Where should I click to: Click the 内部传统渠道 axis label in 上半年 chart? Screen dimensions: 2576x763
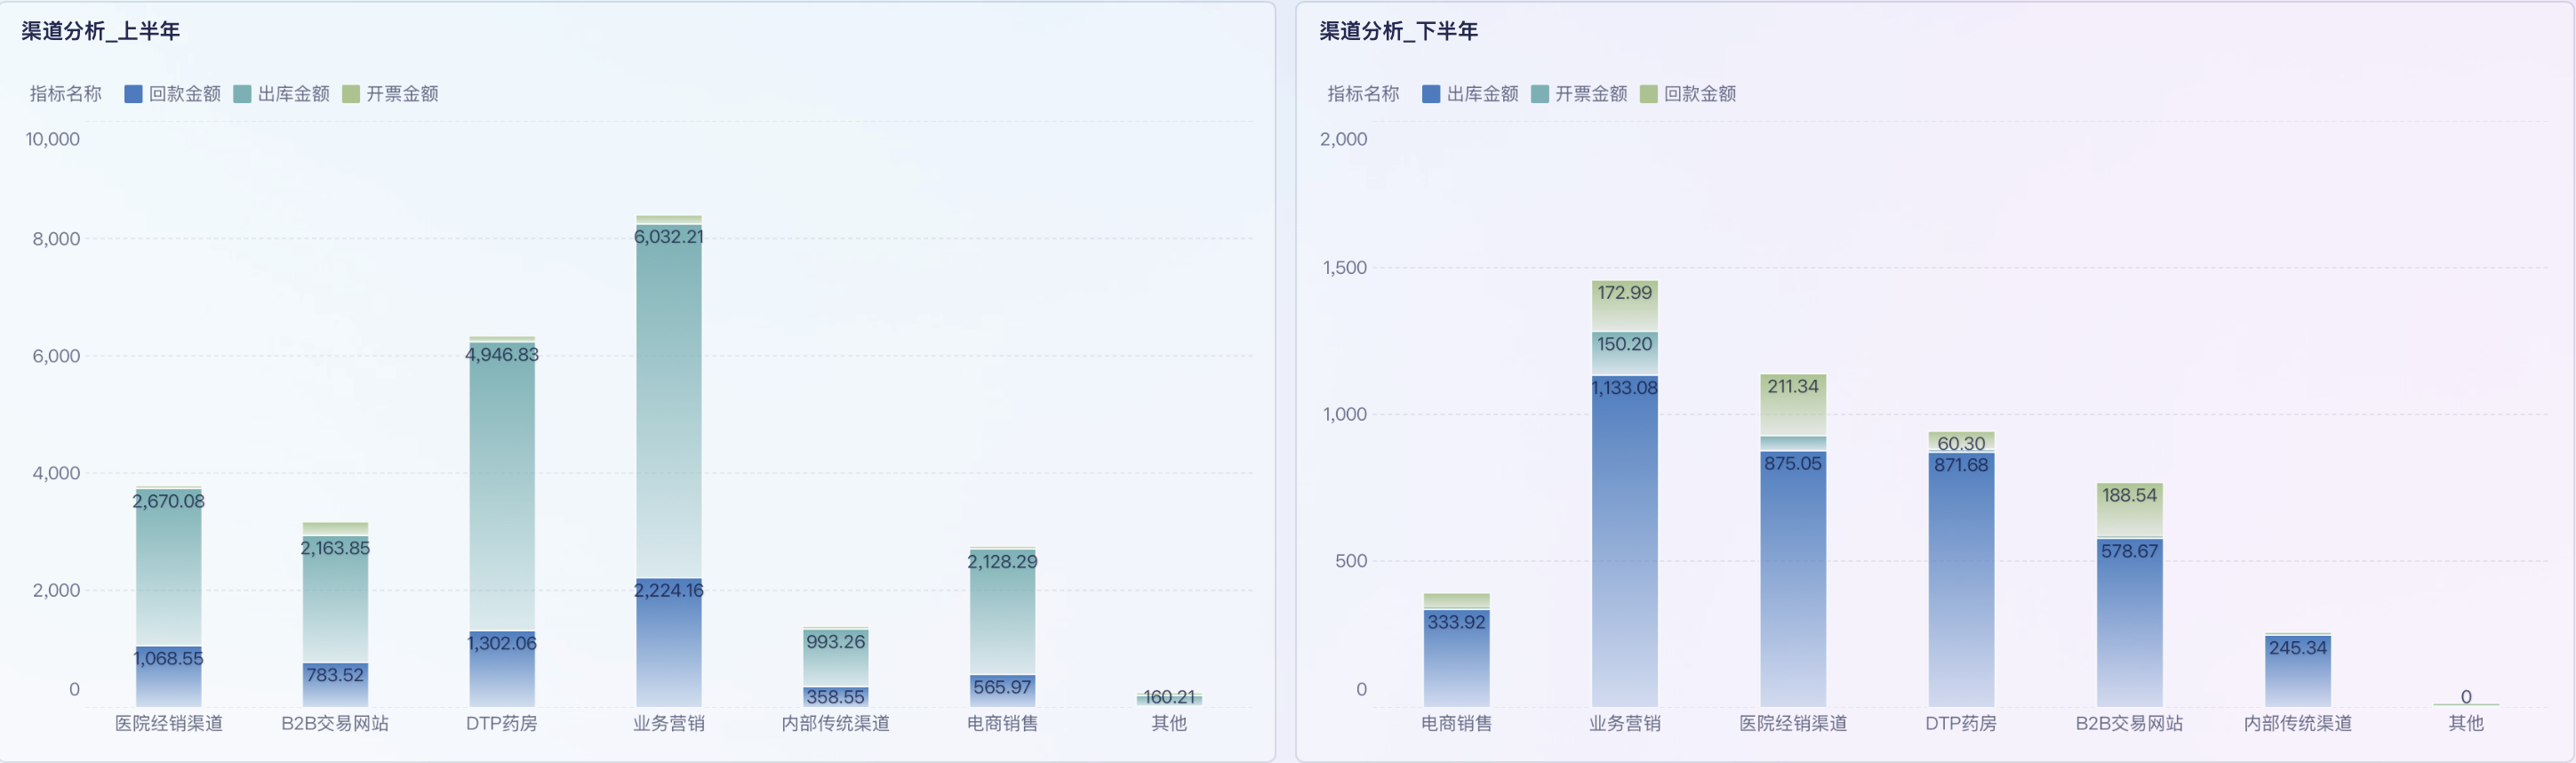pos(835,723)
